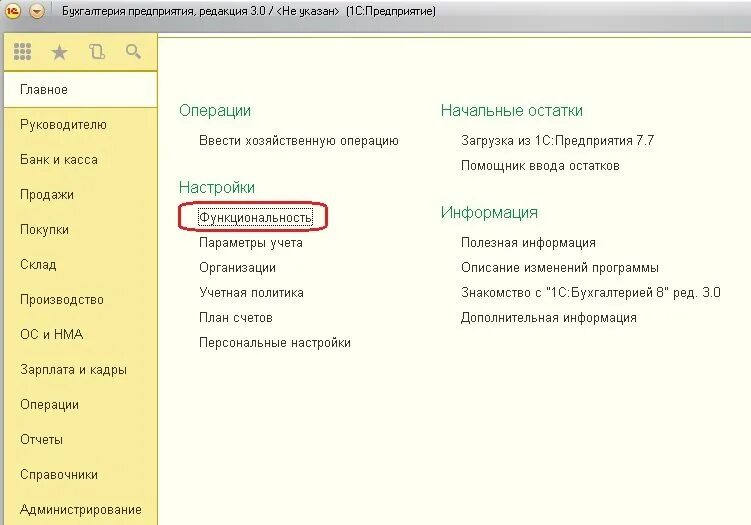Screen dimensions: 751x525
Task: Open Описание изменений программы link
Action: pyautogui.click(x=560, y=268)
